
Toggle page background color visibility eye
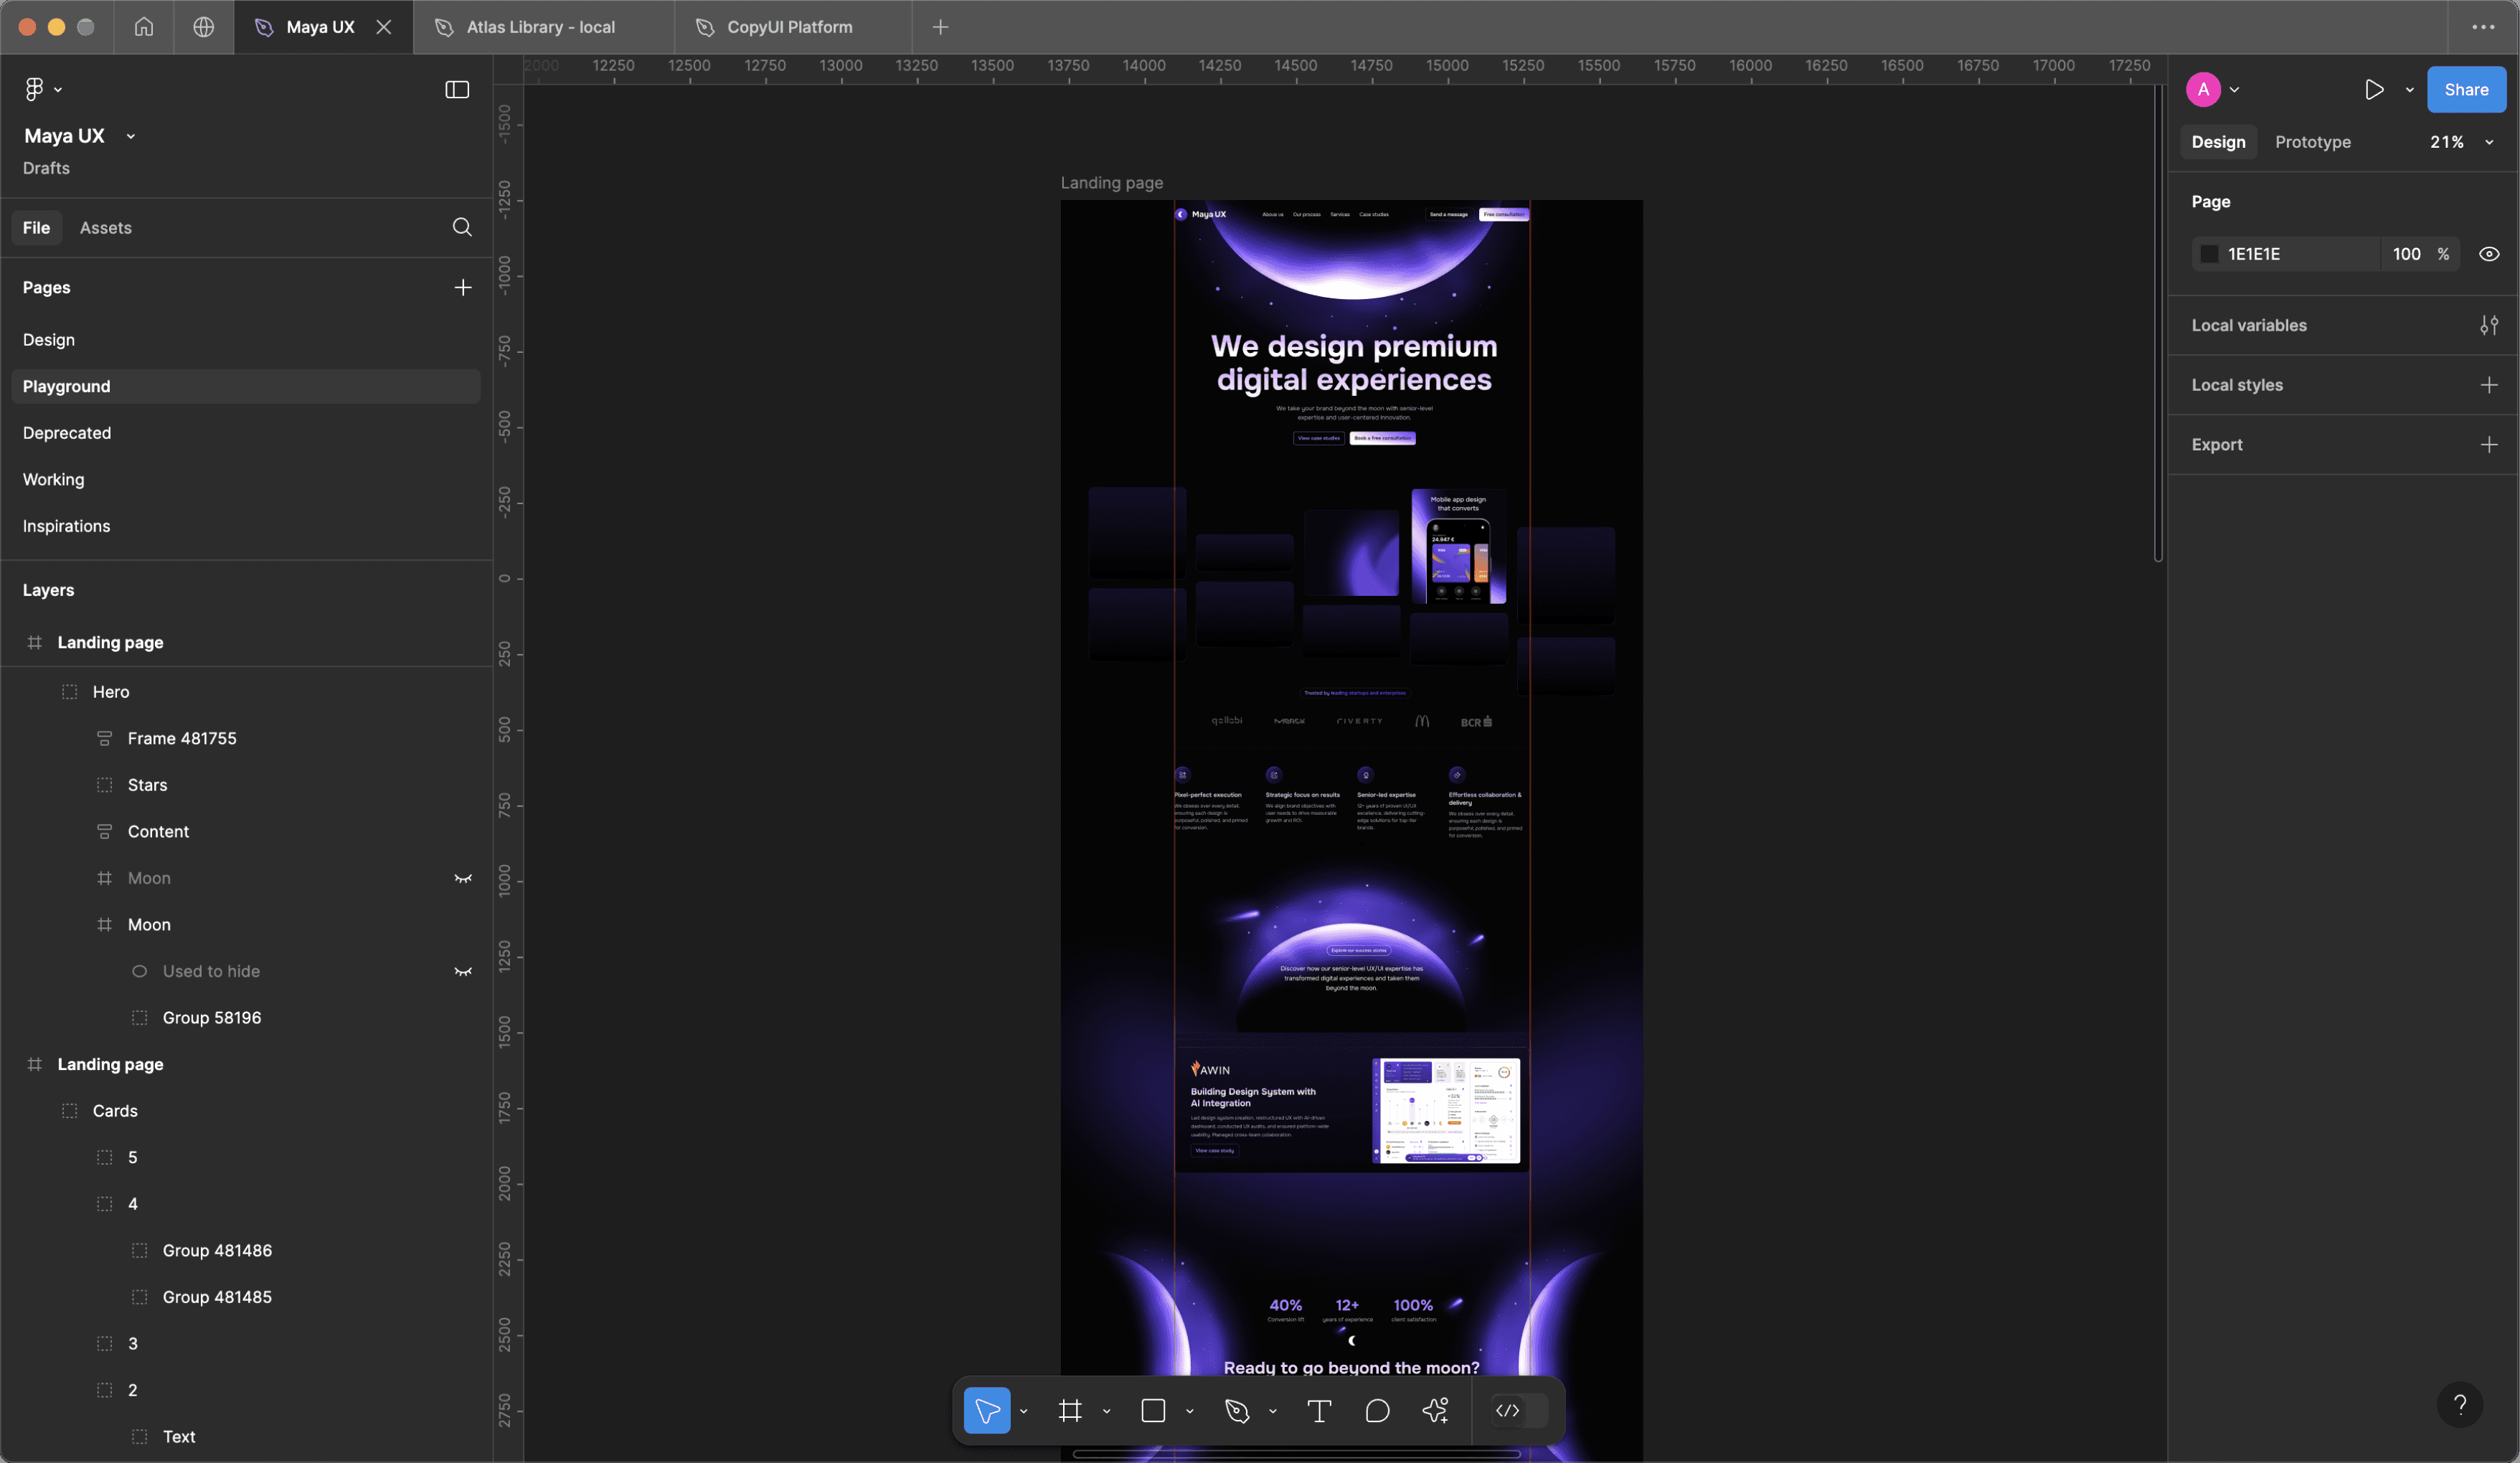[x=2489, y=254]
